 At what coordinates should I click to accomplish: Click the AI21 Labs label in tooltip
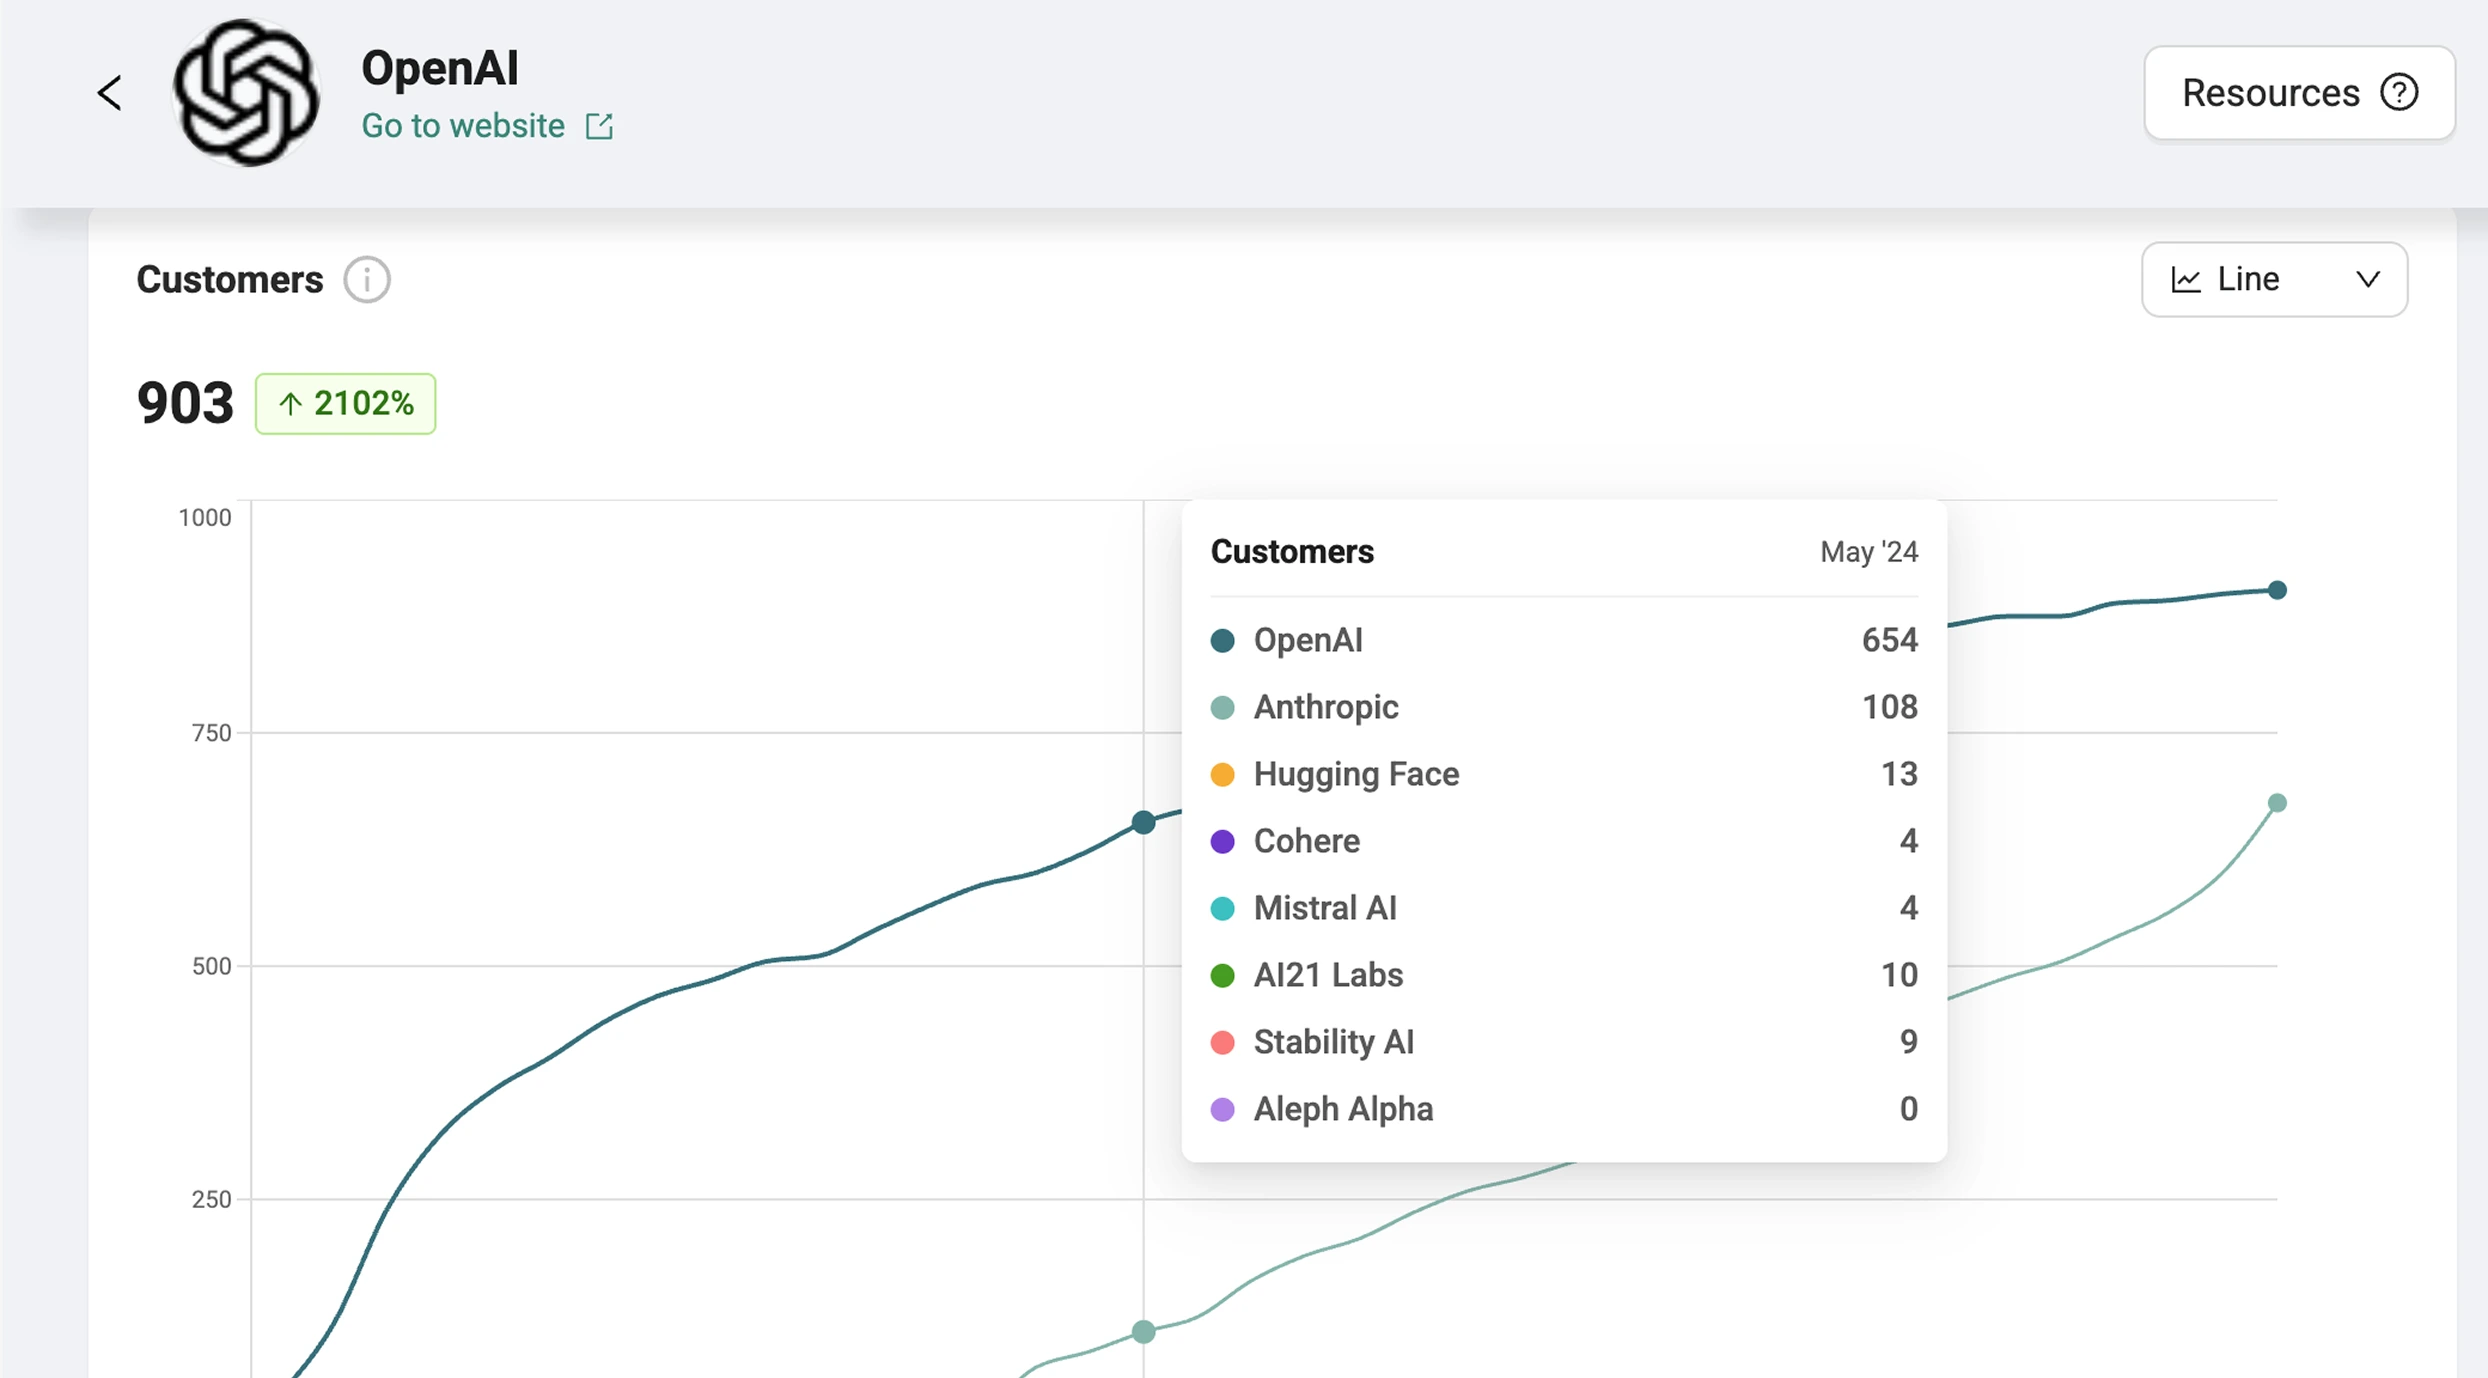click(x=1328, y=975)
